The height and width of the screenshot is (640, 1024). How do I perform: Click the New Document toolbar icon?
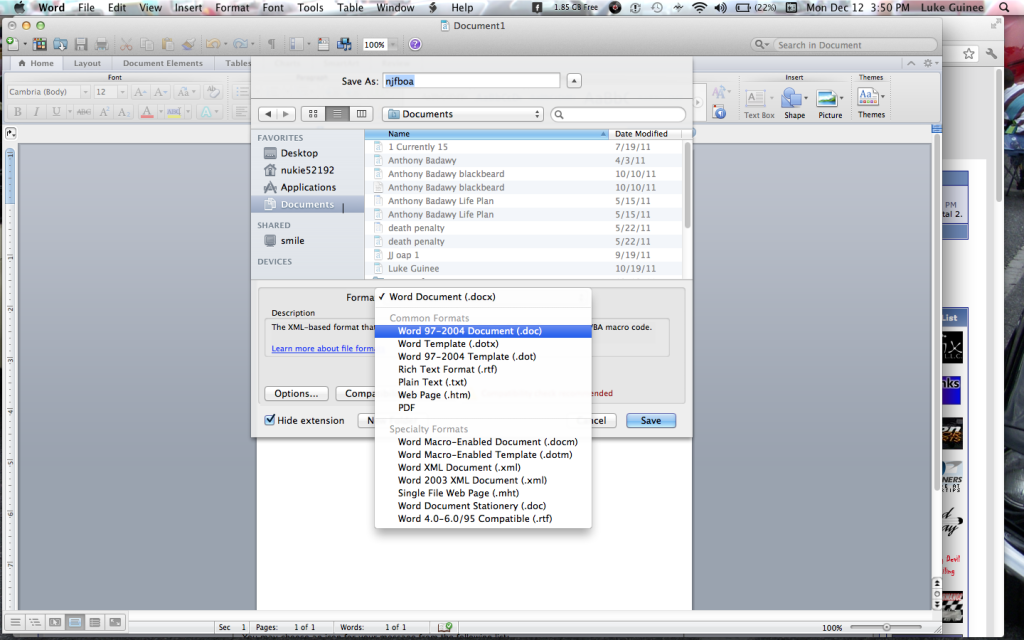[12, 44]
